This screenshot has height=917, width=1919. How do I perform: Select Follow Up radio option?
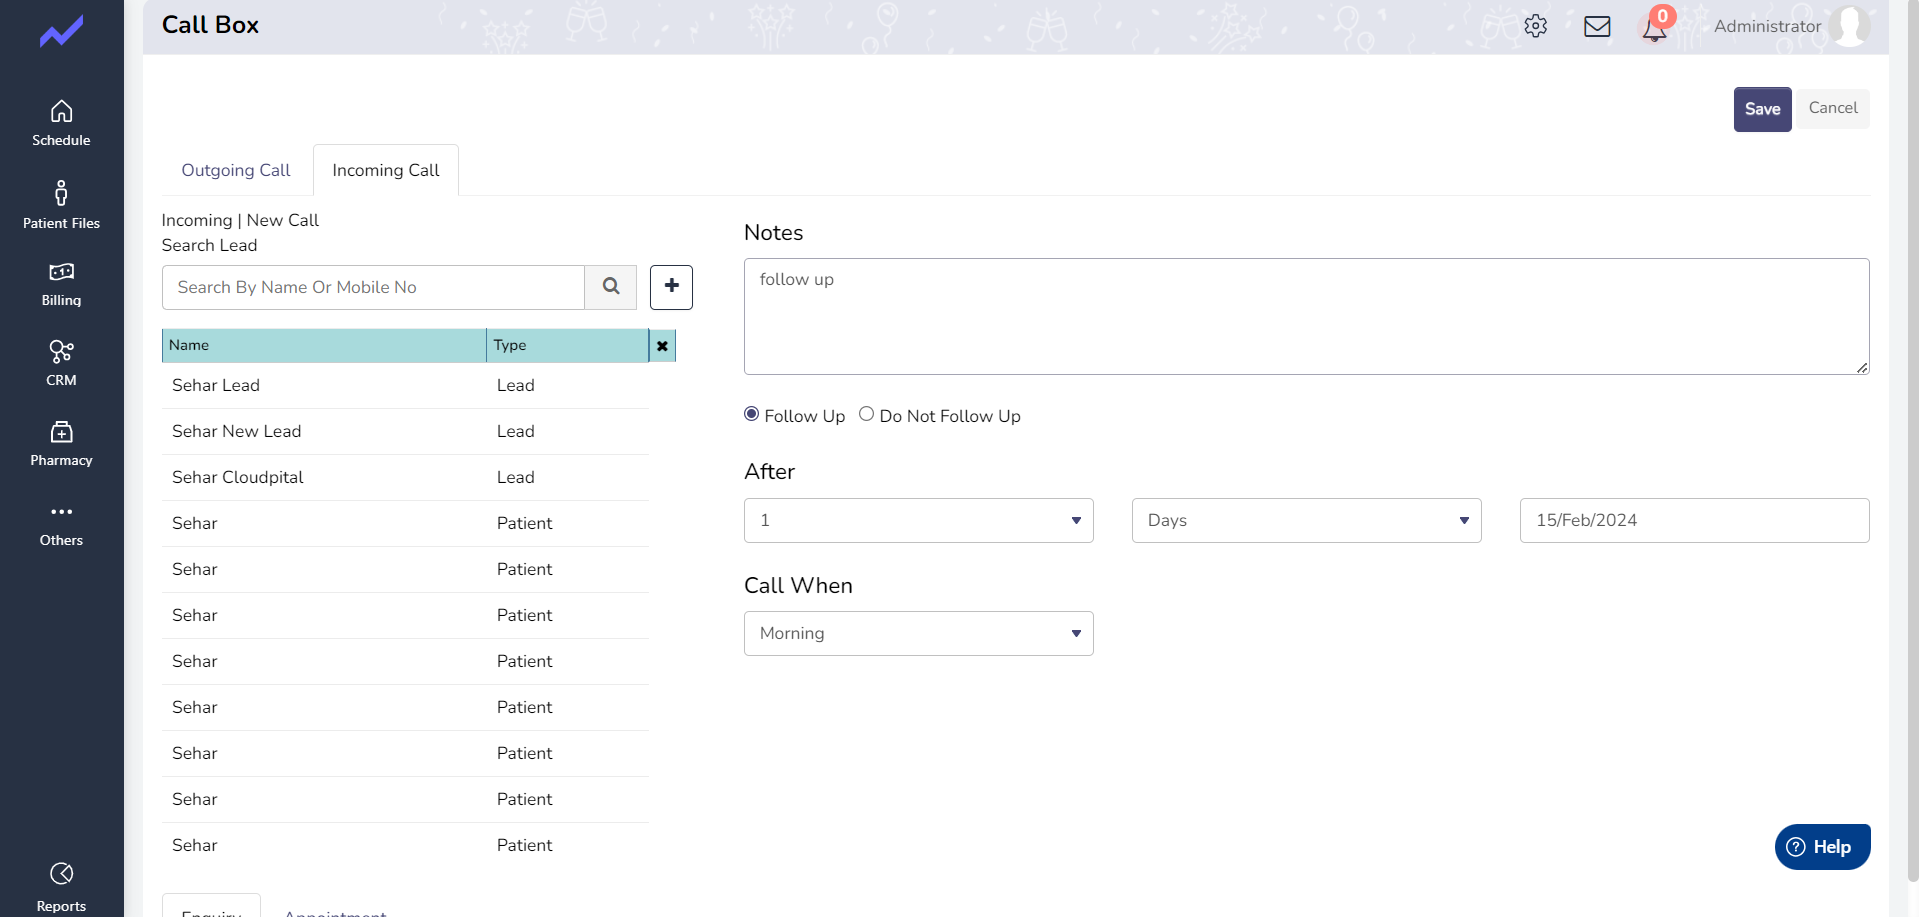click(751, 414)
